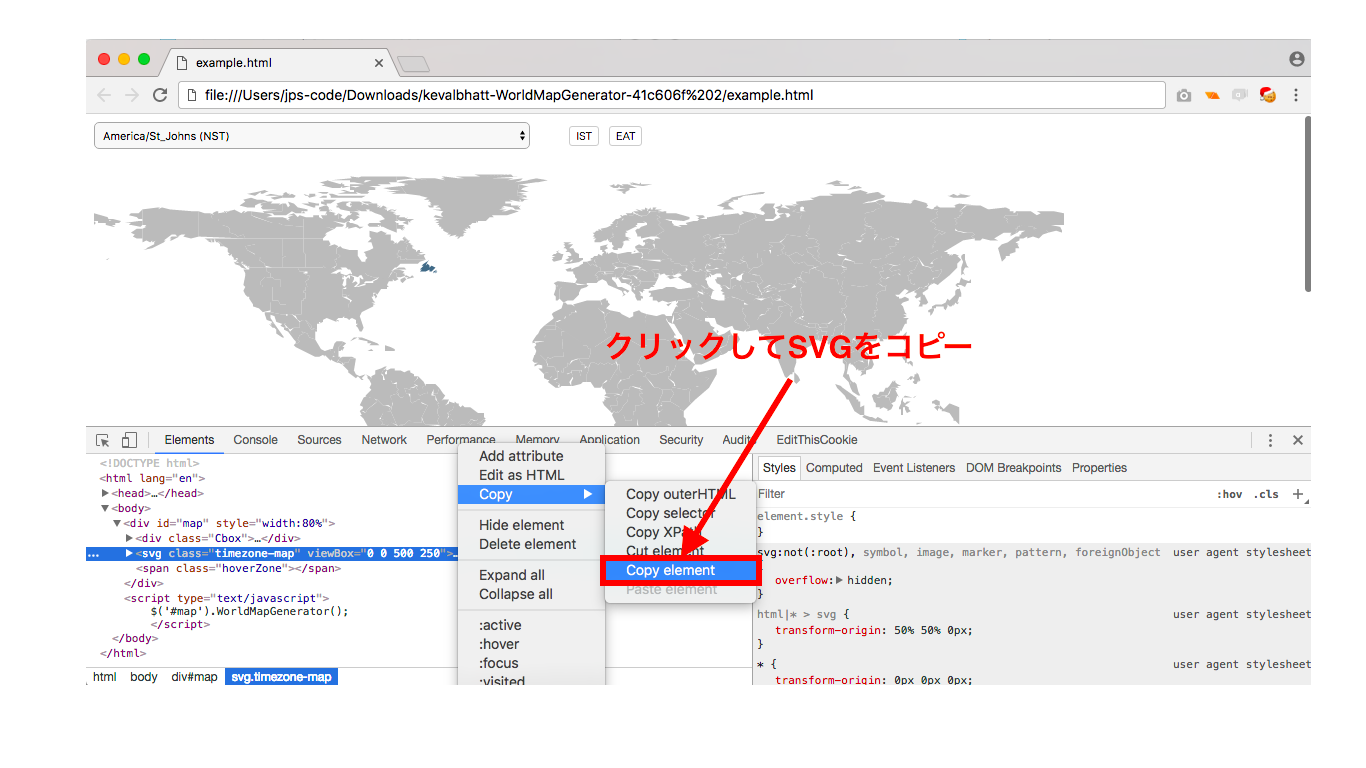Select the Elements tab
The width and height of the screenshot is (1366, 768).
(190, 440)
